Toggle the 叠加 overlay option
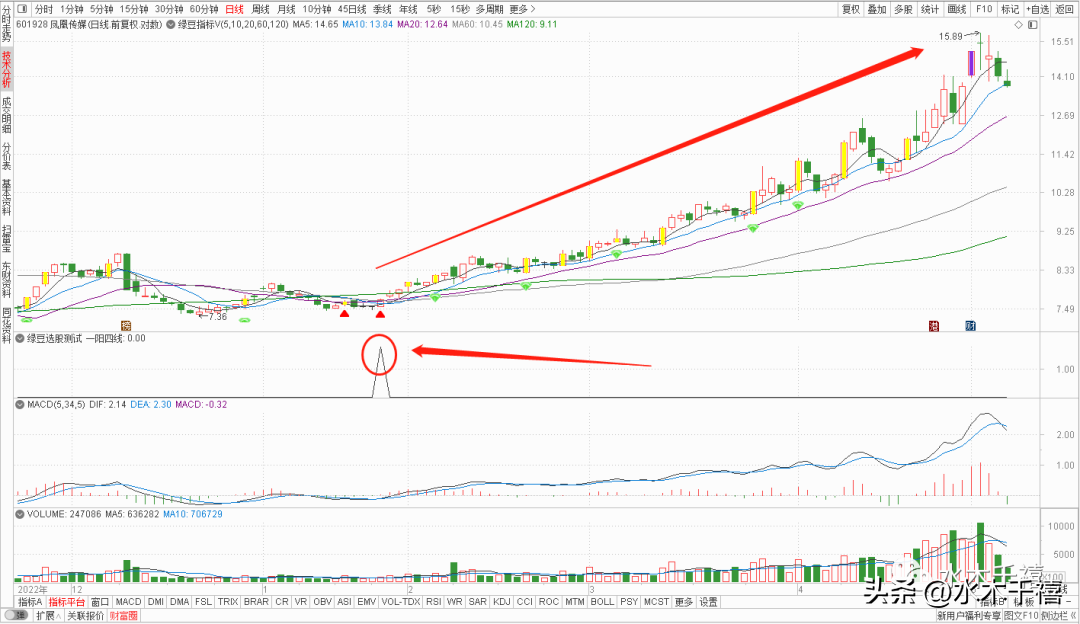This screenshot has width=1080, height=624. coord(877,9)
